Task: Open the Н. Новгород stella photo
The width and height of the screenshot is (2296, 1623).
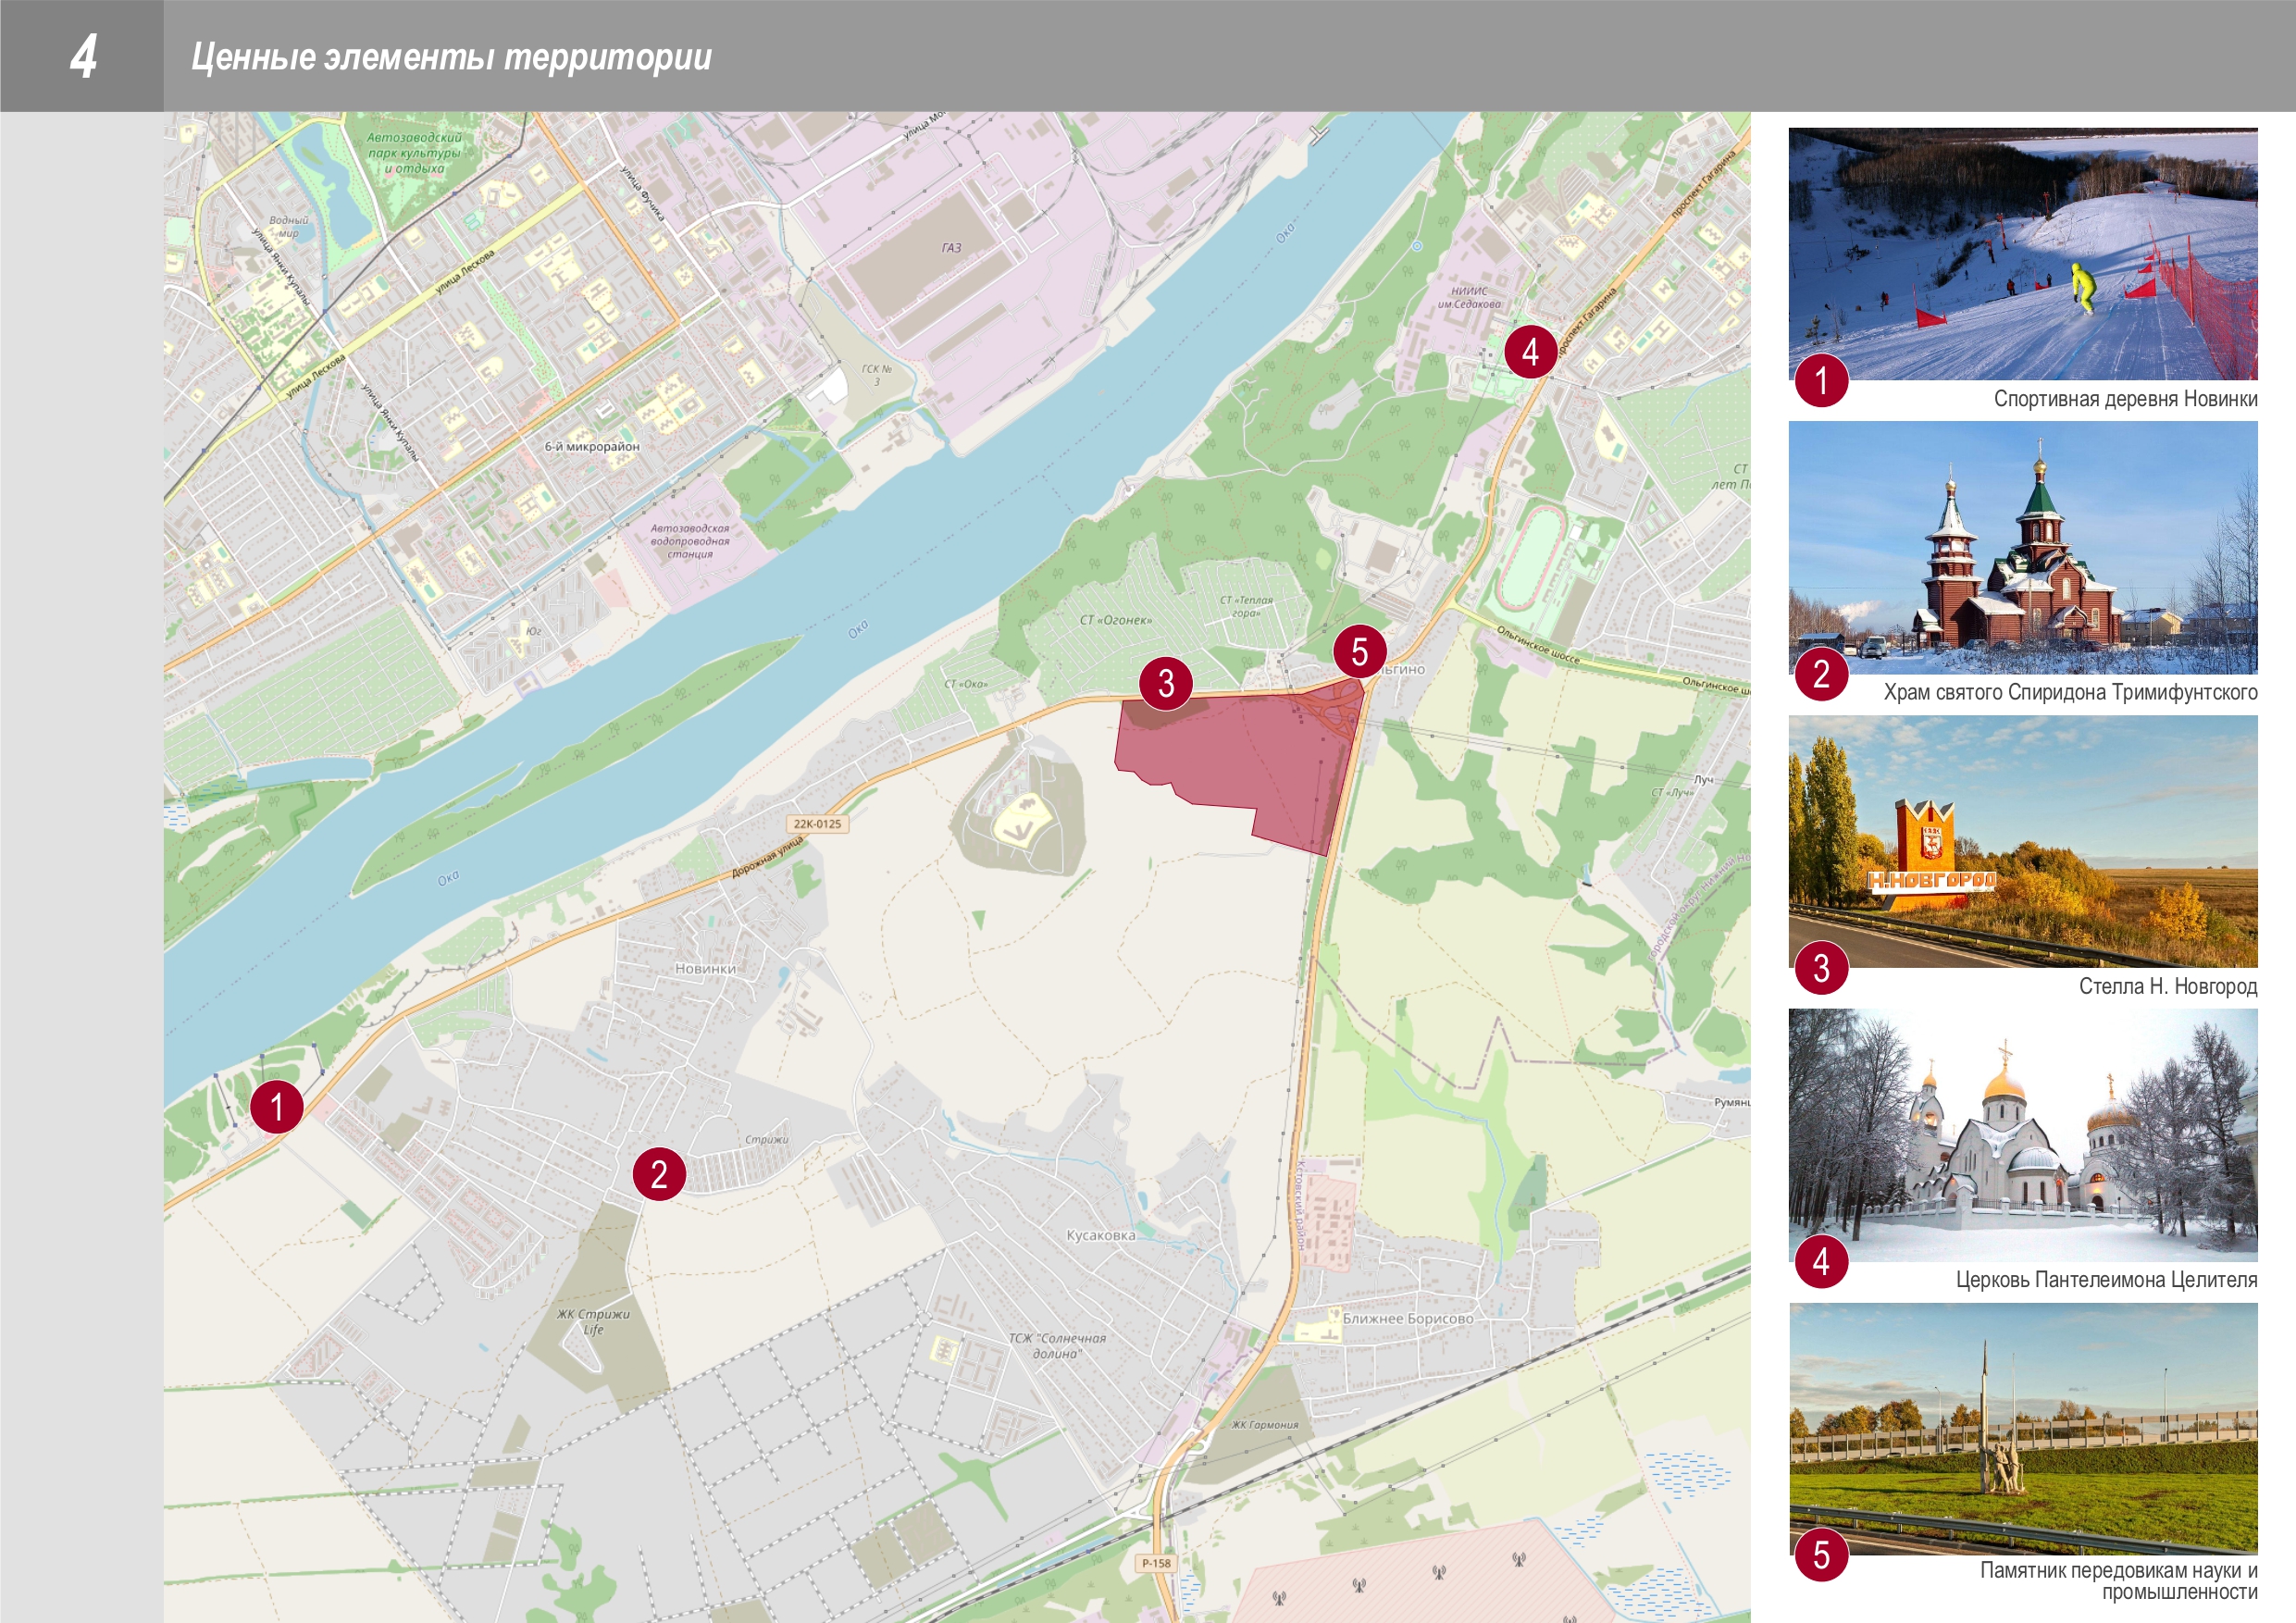Action: tap(2022, 841)
